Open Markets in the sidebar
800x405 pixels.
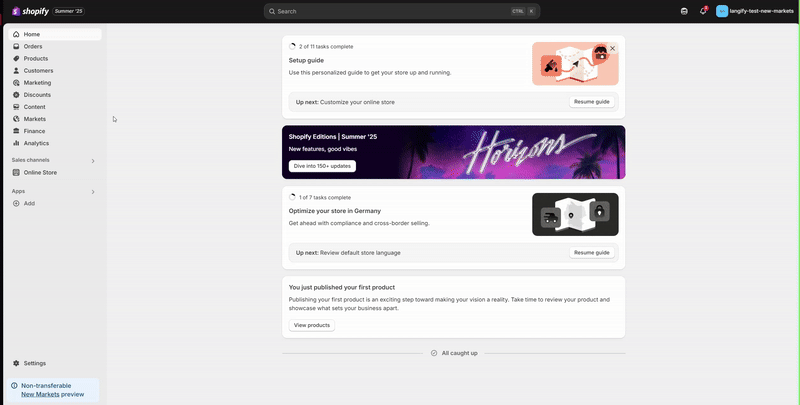[x=55, y=119]
